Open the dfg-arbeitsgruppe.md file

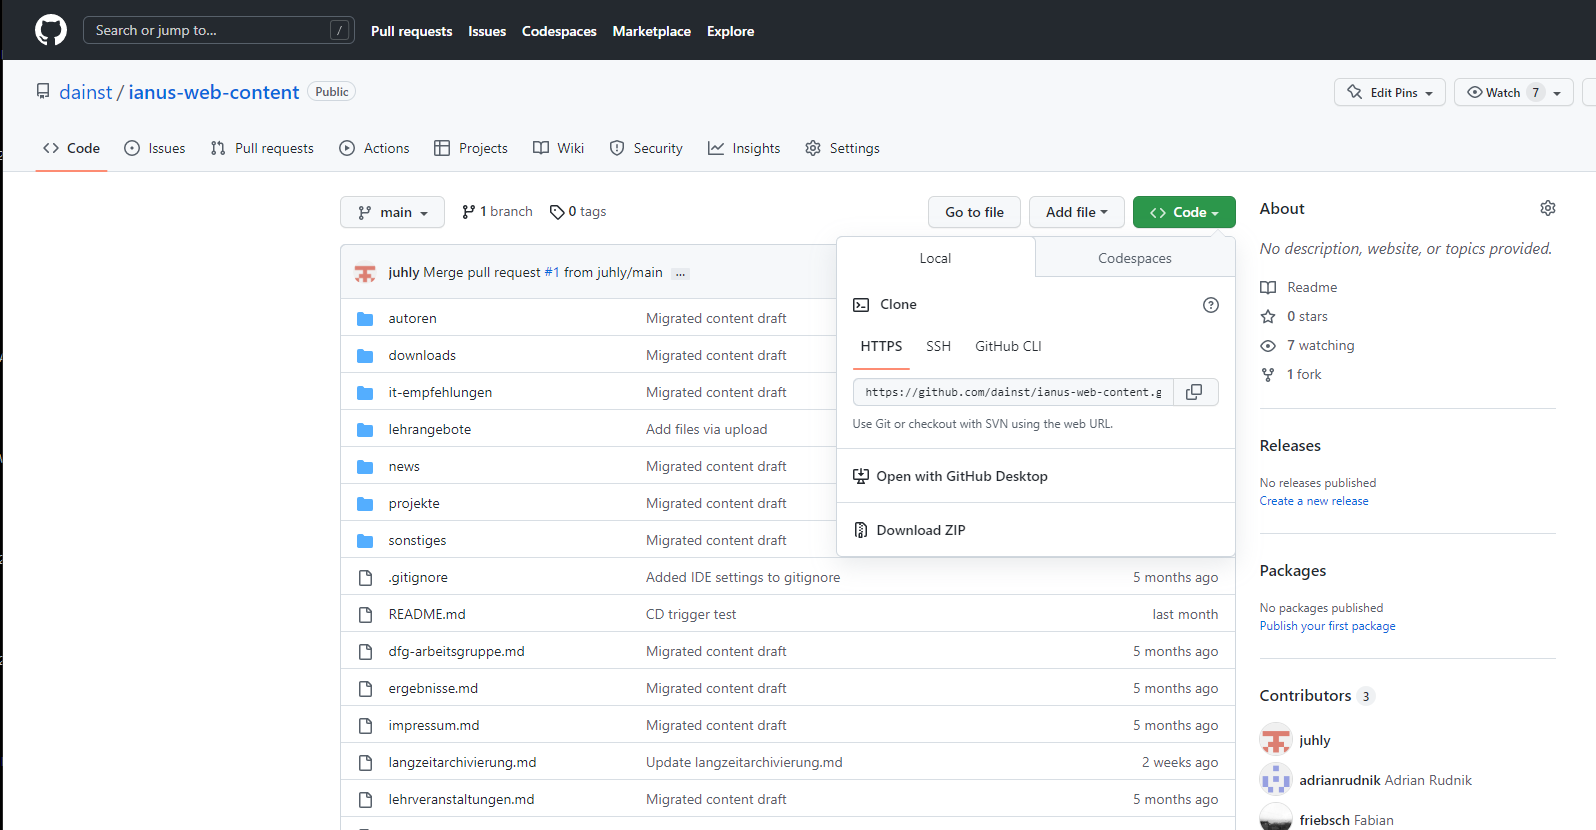[x=456, y=651]
